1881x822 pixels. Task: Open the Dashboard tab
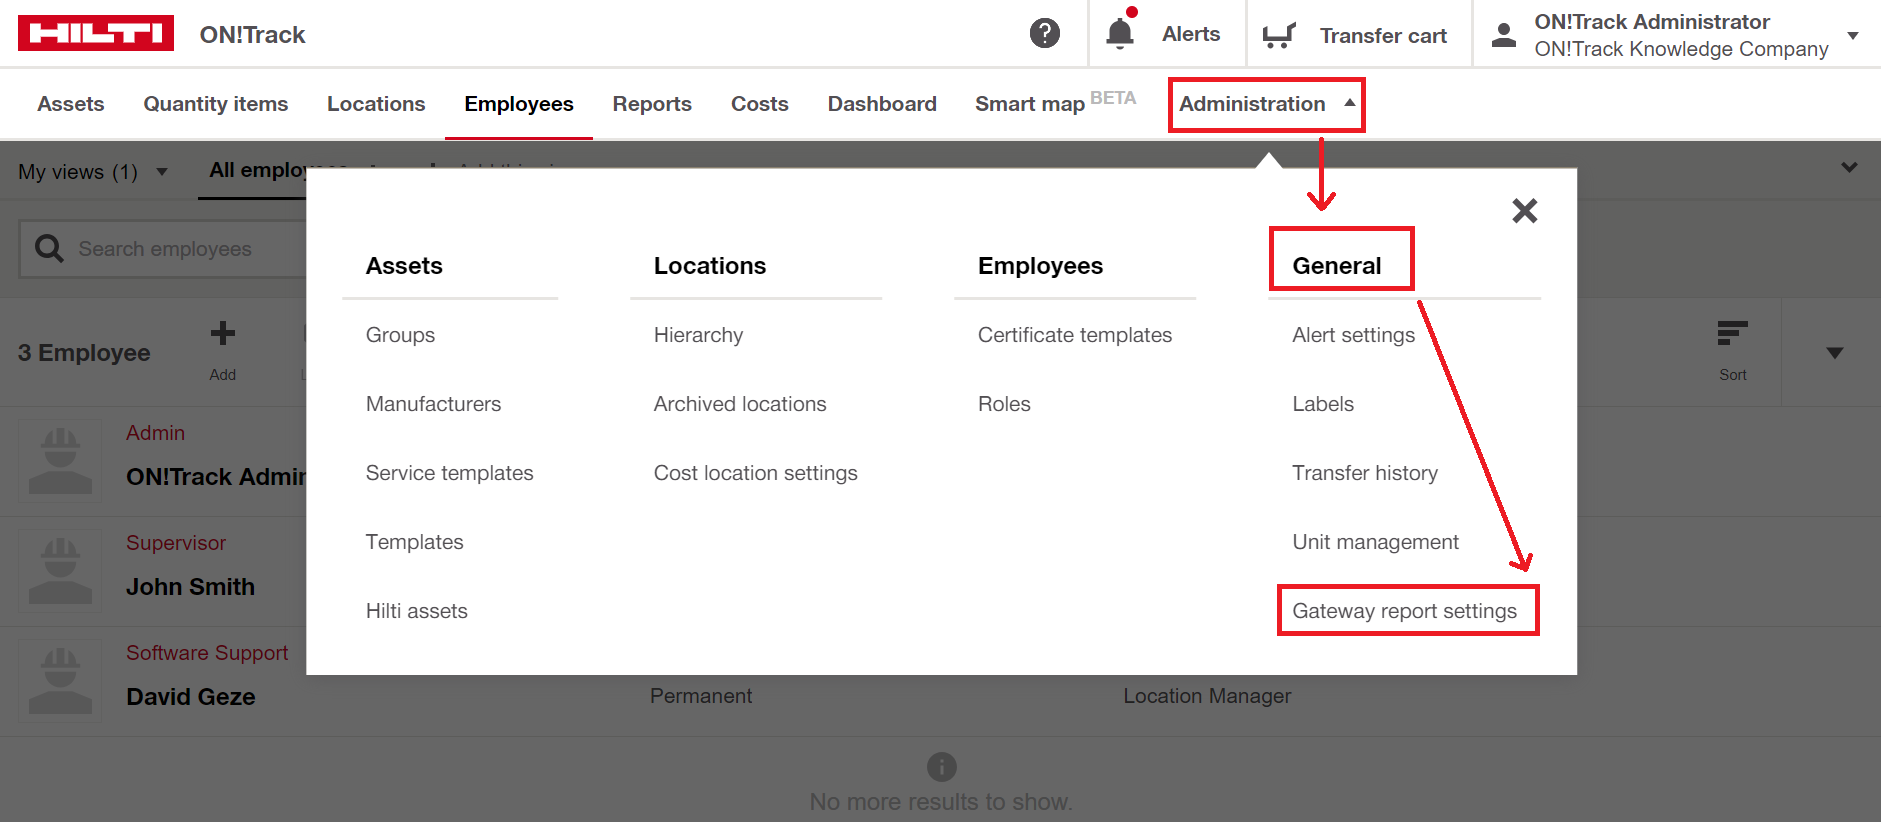[x=882, y=104]
